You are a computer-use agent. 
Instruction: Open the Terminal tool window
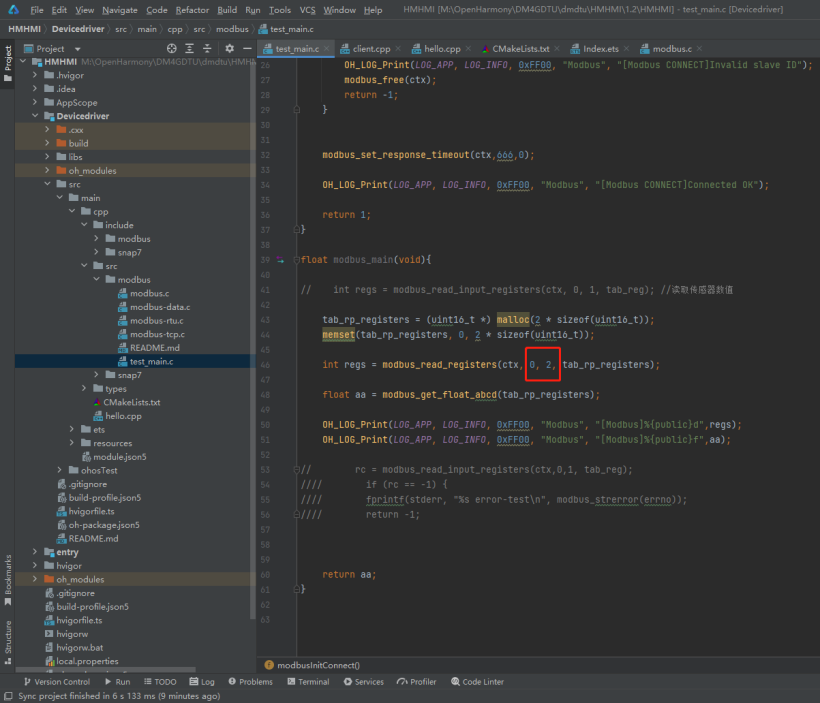308,682
